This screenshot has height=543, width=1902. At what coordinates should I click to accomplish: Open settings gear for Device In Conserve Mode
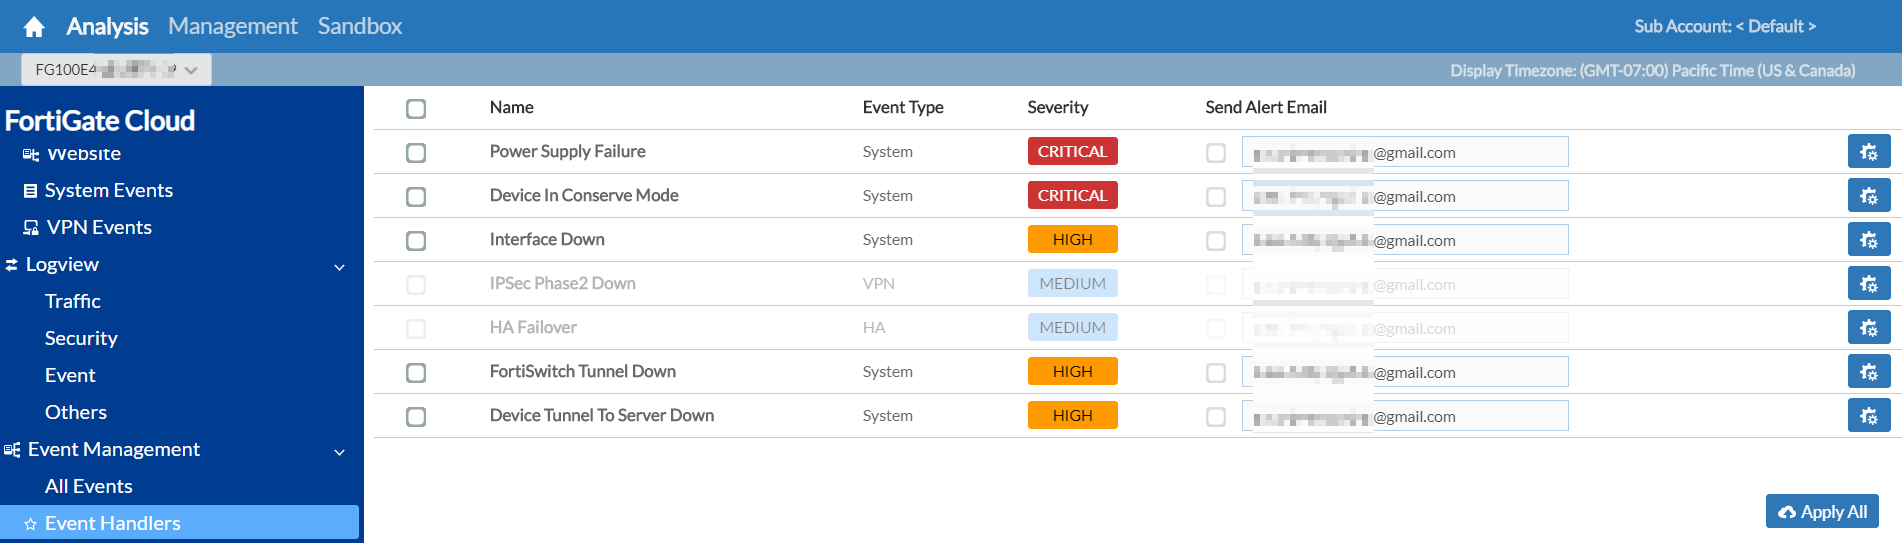(1869, 196)
